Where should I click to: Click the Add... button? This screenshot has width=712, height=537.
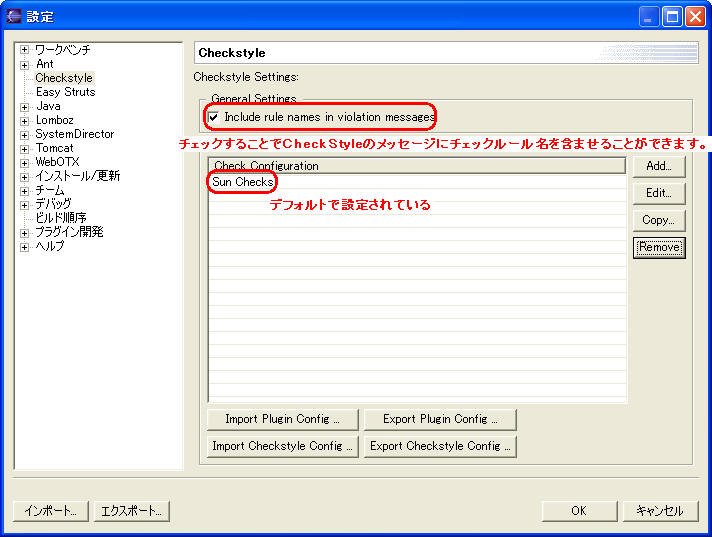click(658, 166)
